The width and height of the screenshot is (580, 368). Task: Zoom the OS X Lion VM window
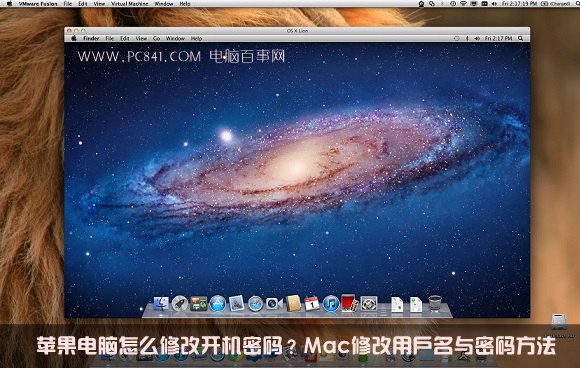click(x=83, y=31)
